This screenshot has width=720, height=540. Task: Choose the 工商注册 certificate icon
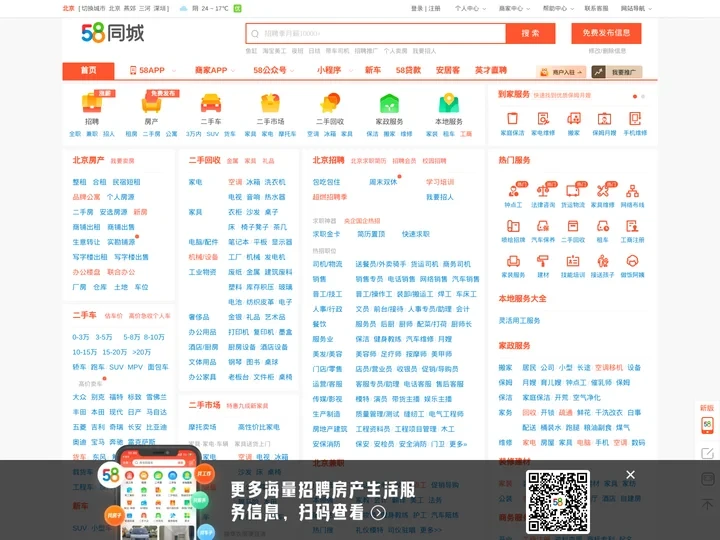tap(632, 225)
